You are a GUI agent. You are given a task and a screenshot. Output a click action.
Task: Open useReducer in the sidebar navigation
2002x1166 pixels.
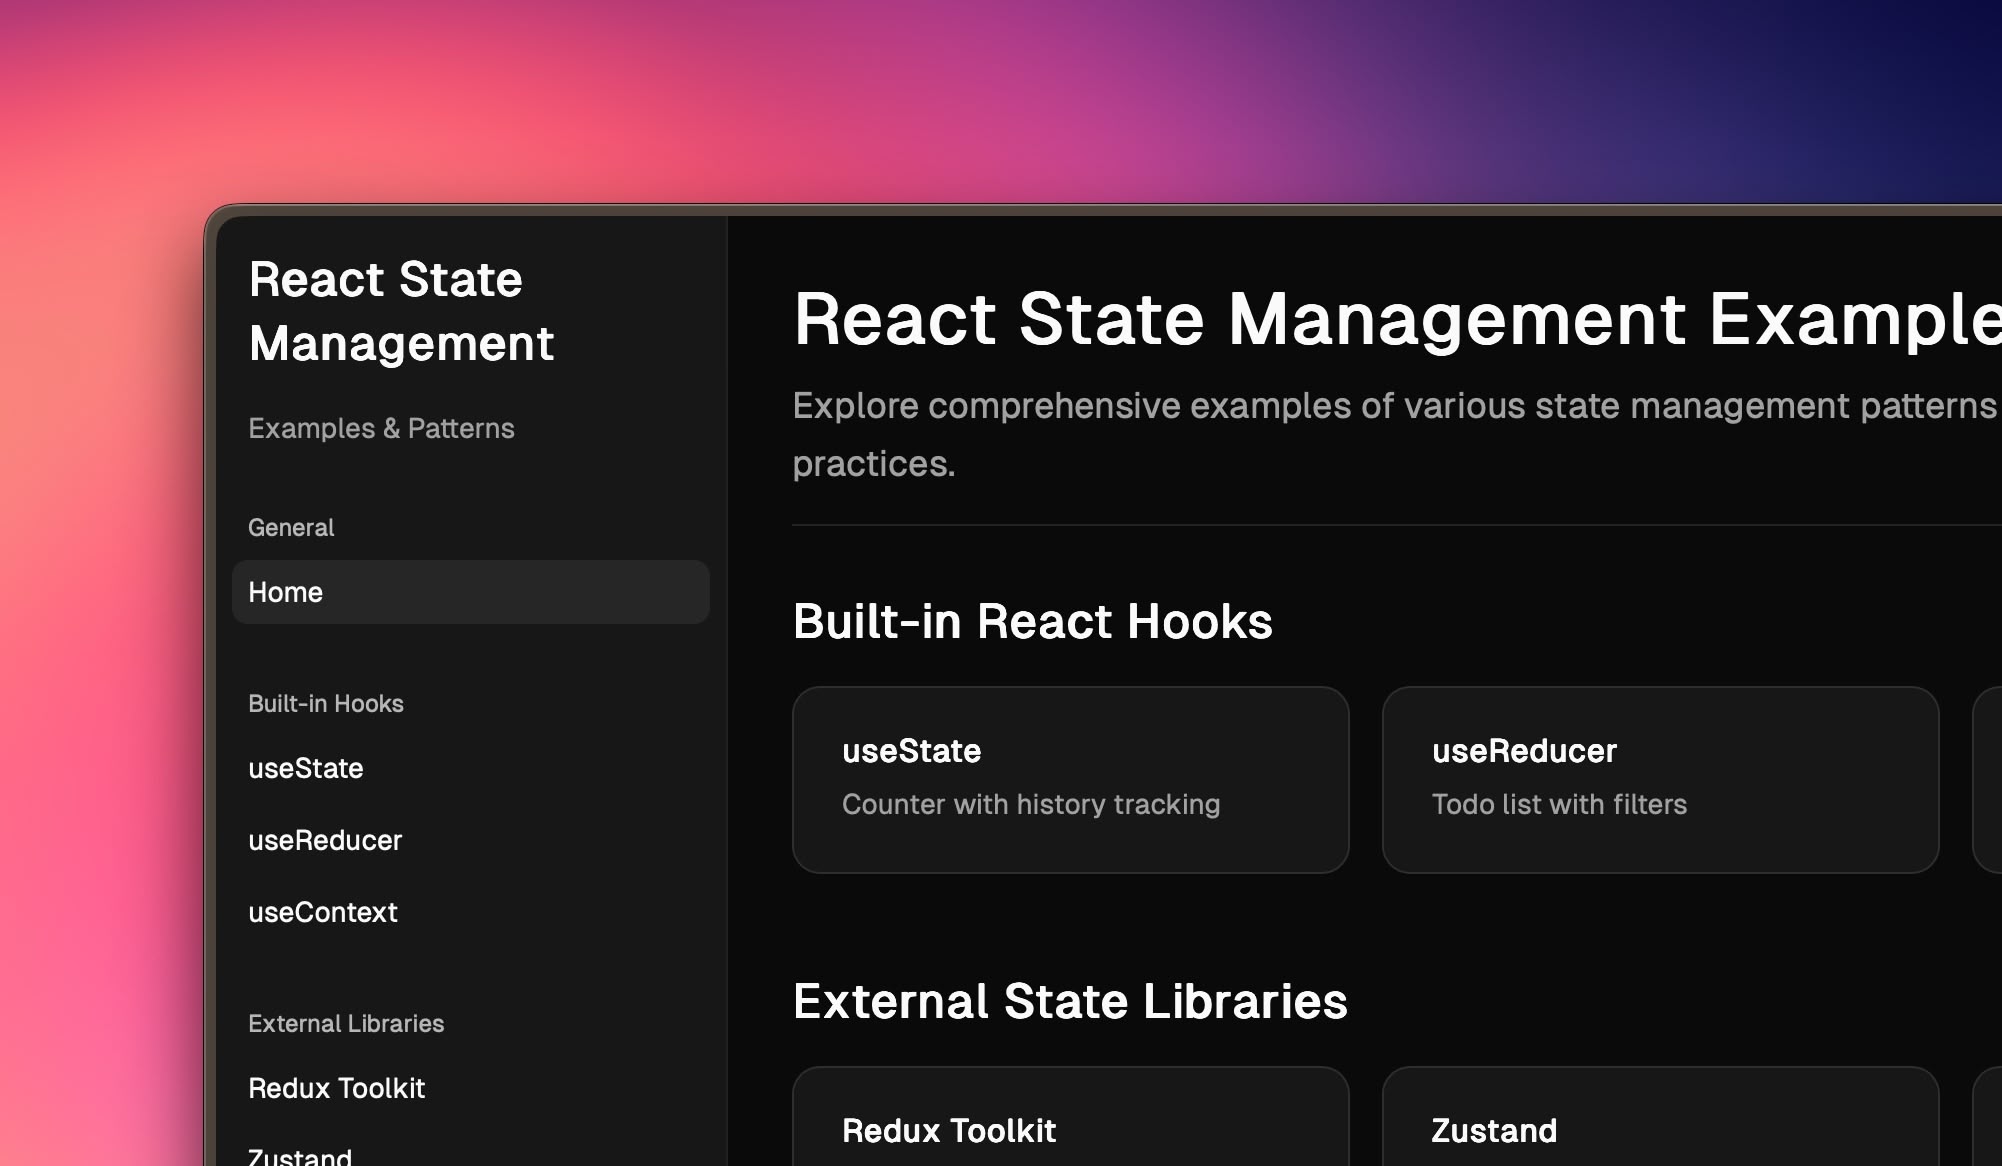[325, 840]
